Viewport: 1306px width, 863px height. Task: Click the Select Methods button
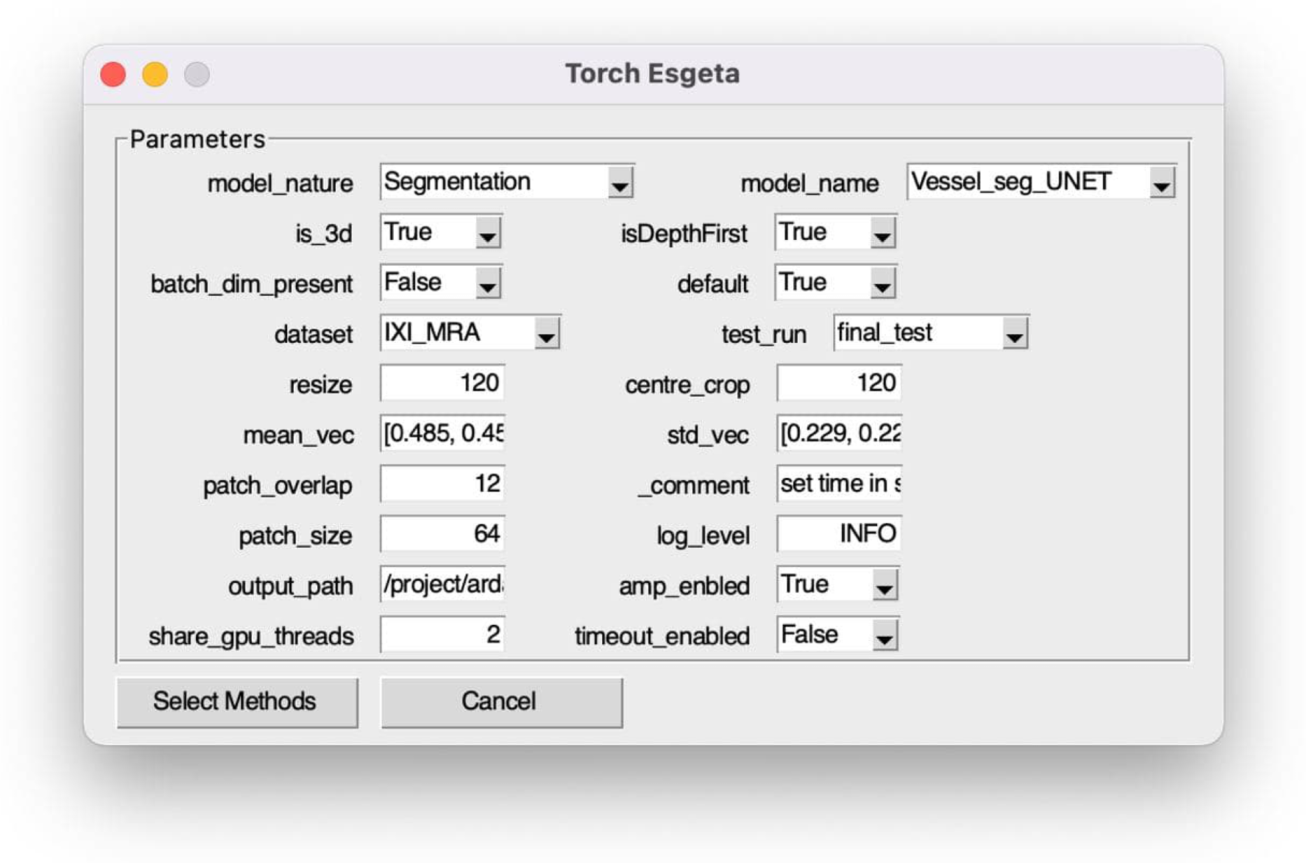[237, 701]
